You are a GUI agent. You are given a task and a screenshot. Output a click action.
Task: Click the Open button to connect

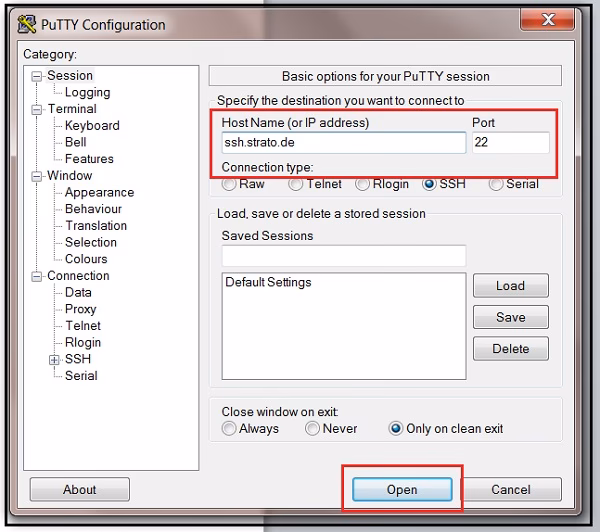pyautogui.click(x=402, y=489)
